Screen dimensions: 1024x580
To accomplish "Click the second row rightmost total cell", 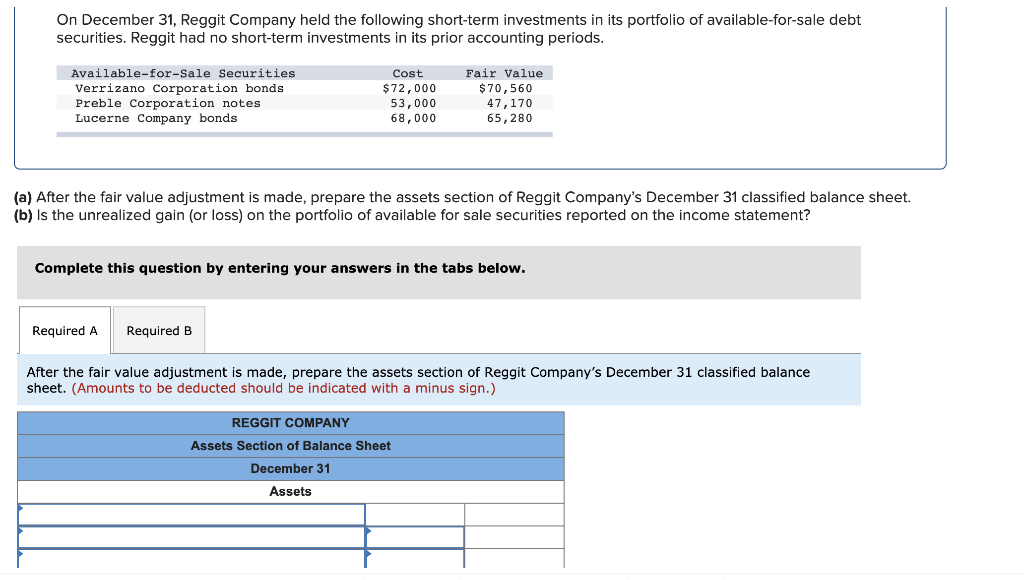I will 513,537.
